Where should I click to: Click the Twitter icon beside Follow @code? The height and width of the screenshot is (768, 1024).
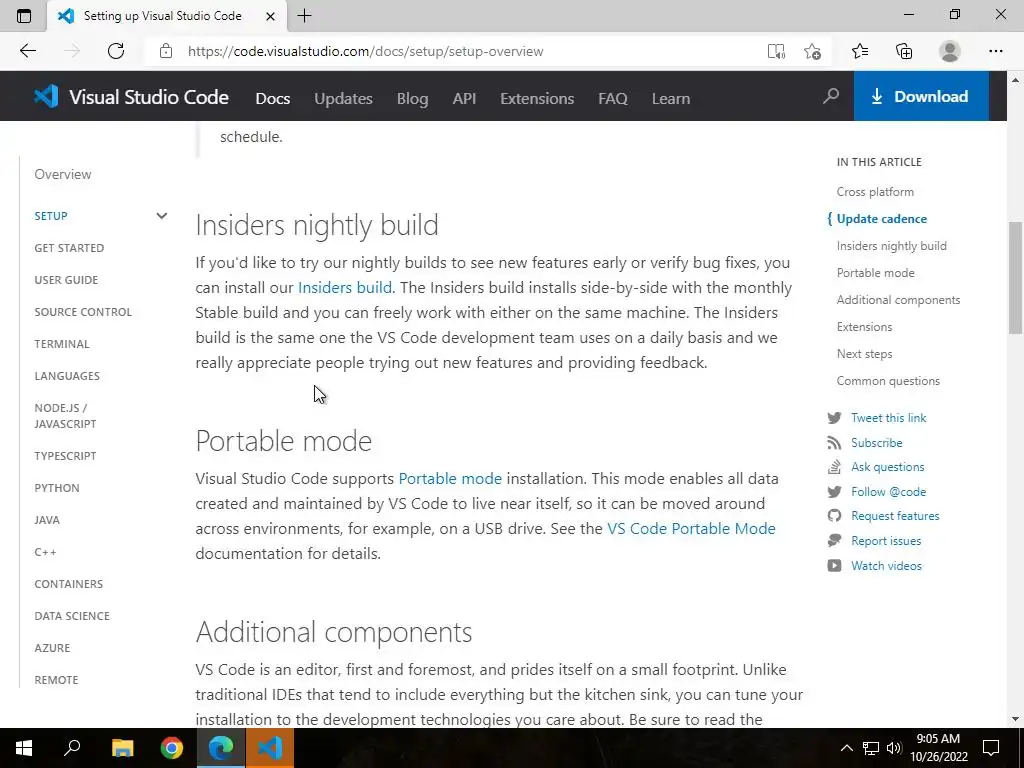[834, 492]
